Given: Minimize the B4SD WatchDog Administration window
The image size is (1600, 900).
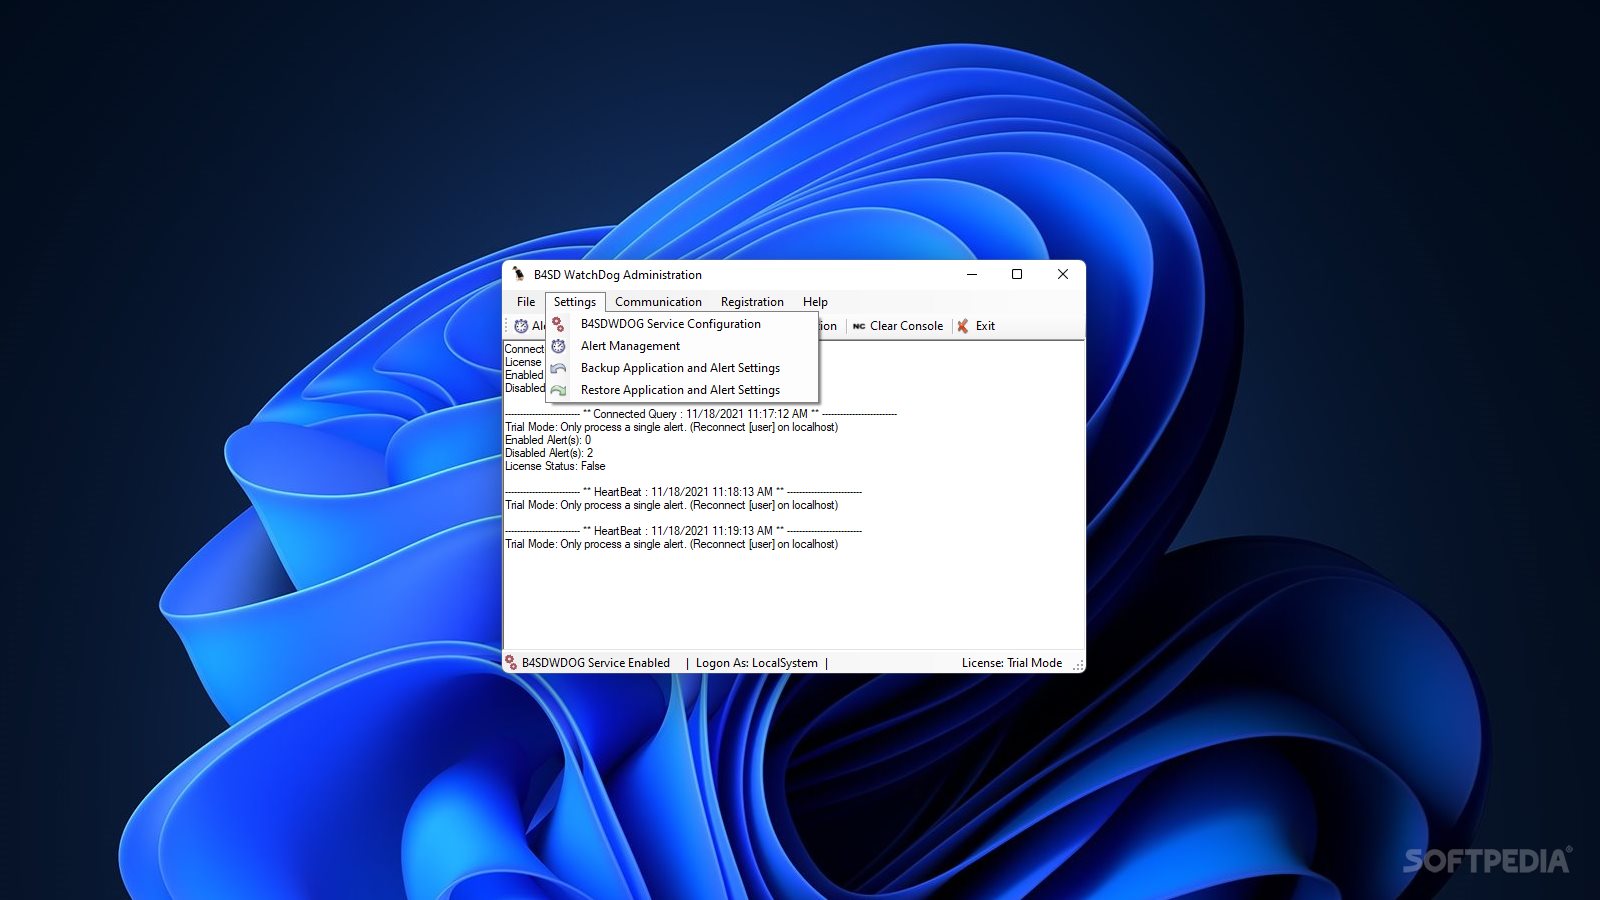Looking at the screenshot, I should [971, 274].
